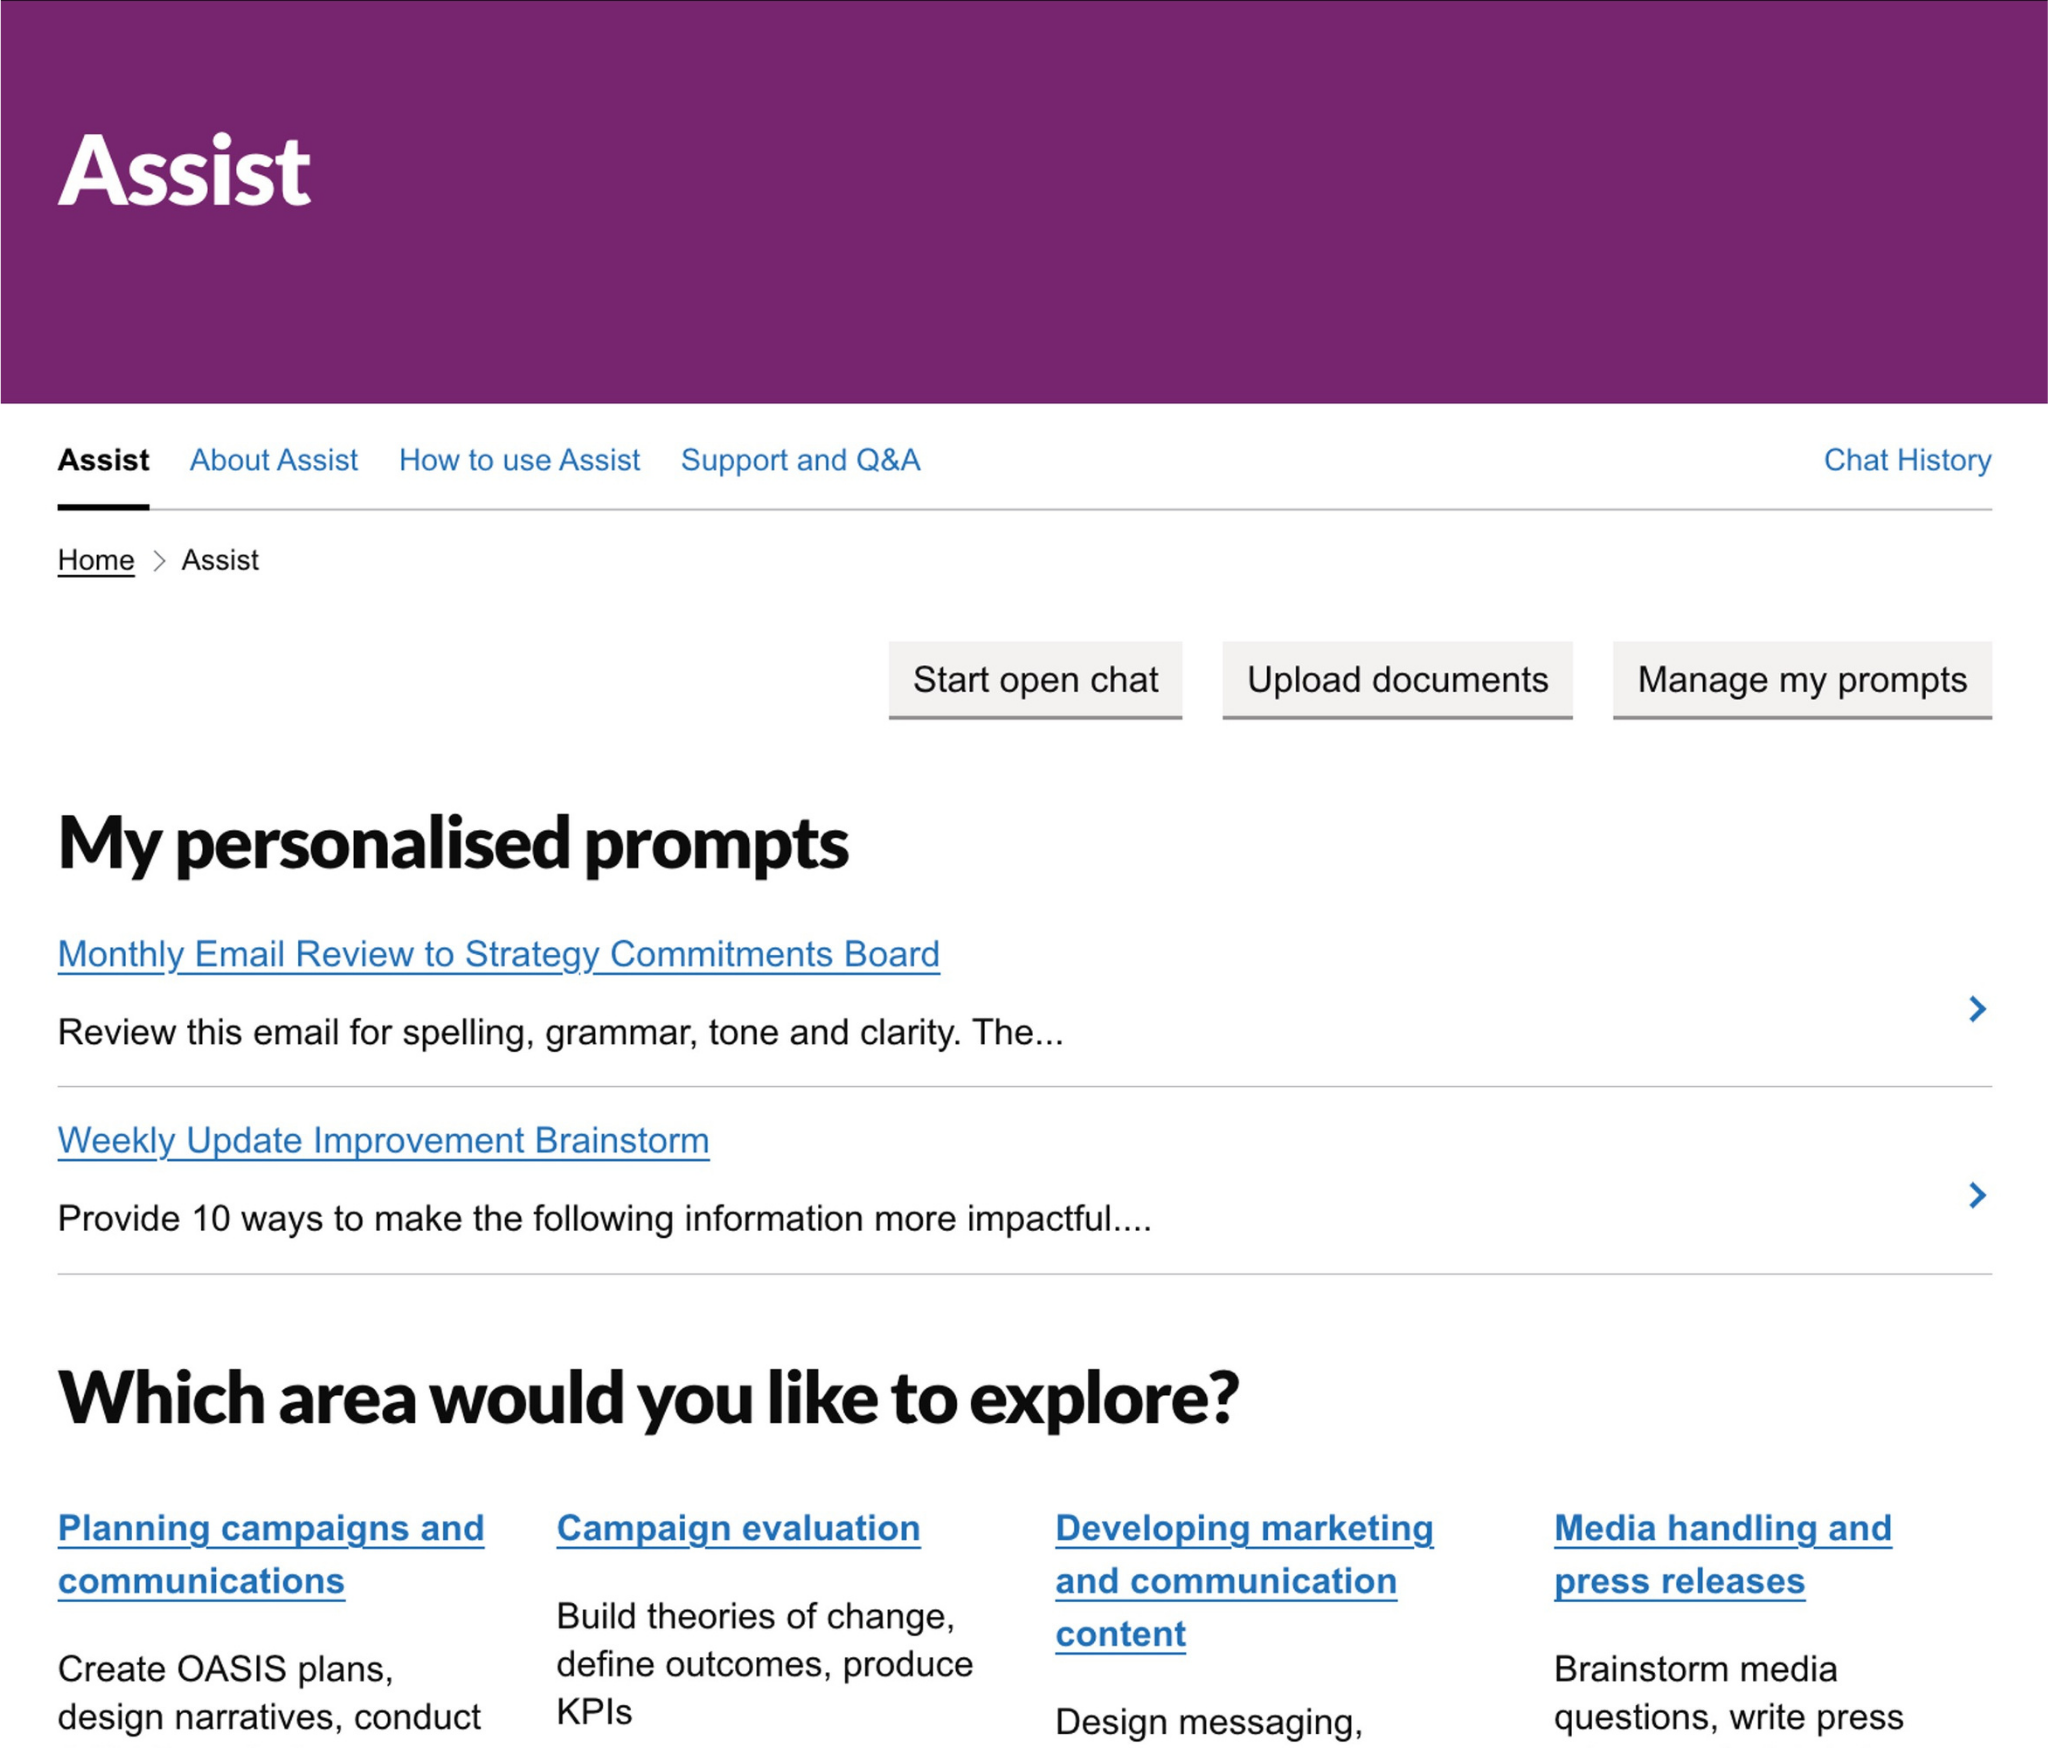Viewport: 2048px width, 1748px height.
Task: Open Weekly Update Improvement Brainstorm prompt
Action: [x=383, y=1140]
